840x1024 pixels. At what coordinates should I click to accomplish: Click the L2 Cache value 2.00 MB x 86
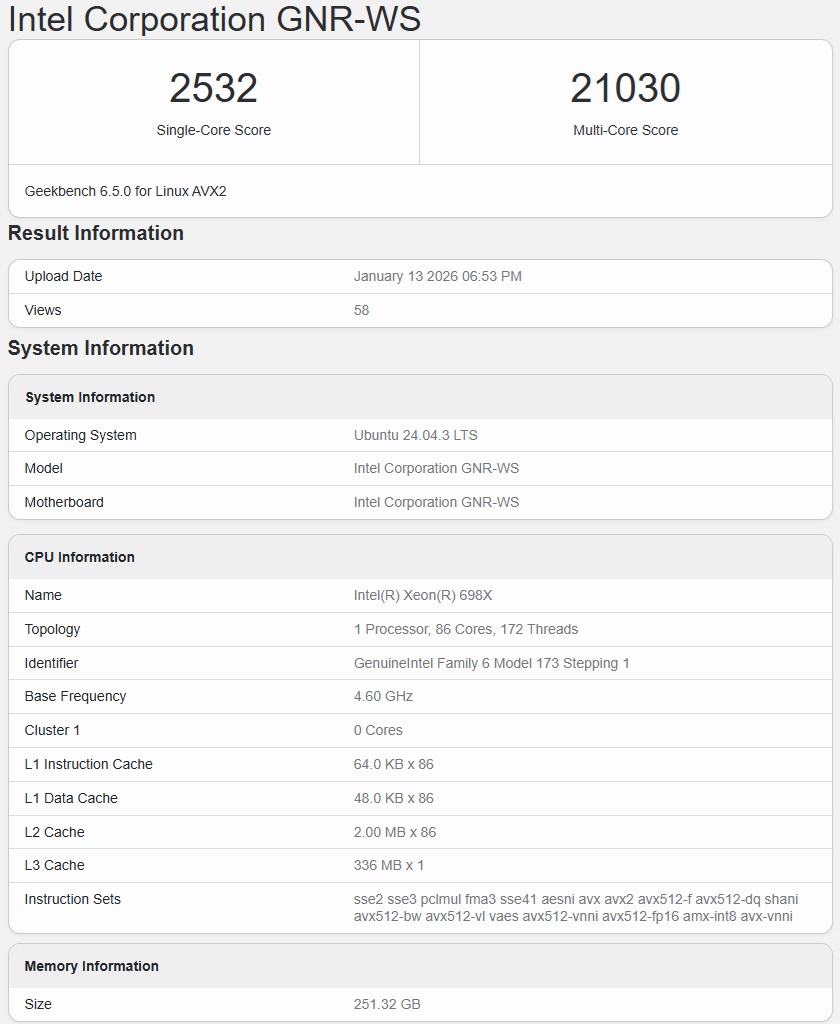point(395,832)
